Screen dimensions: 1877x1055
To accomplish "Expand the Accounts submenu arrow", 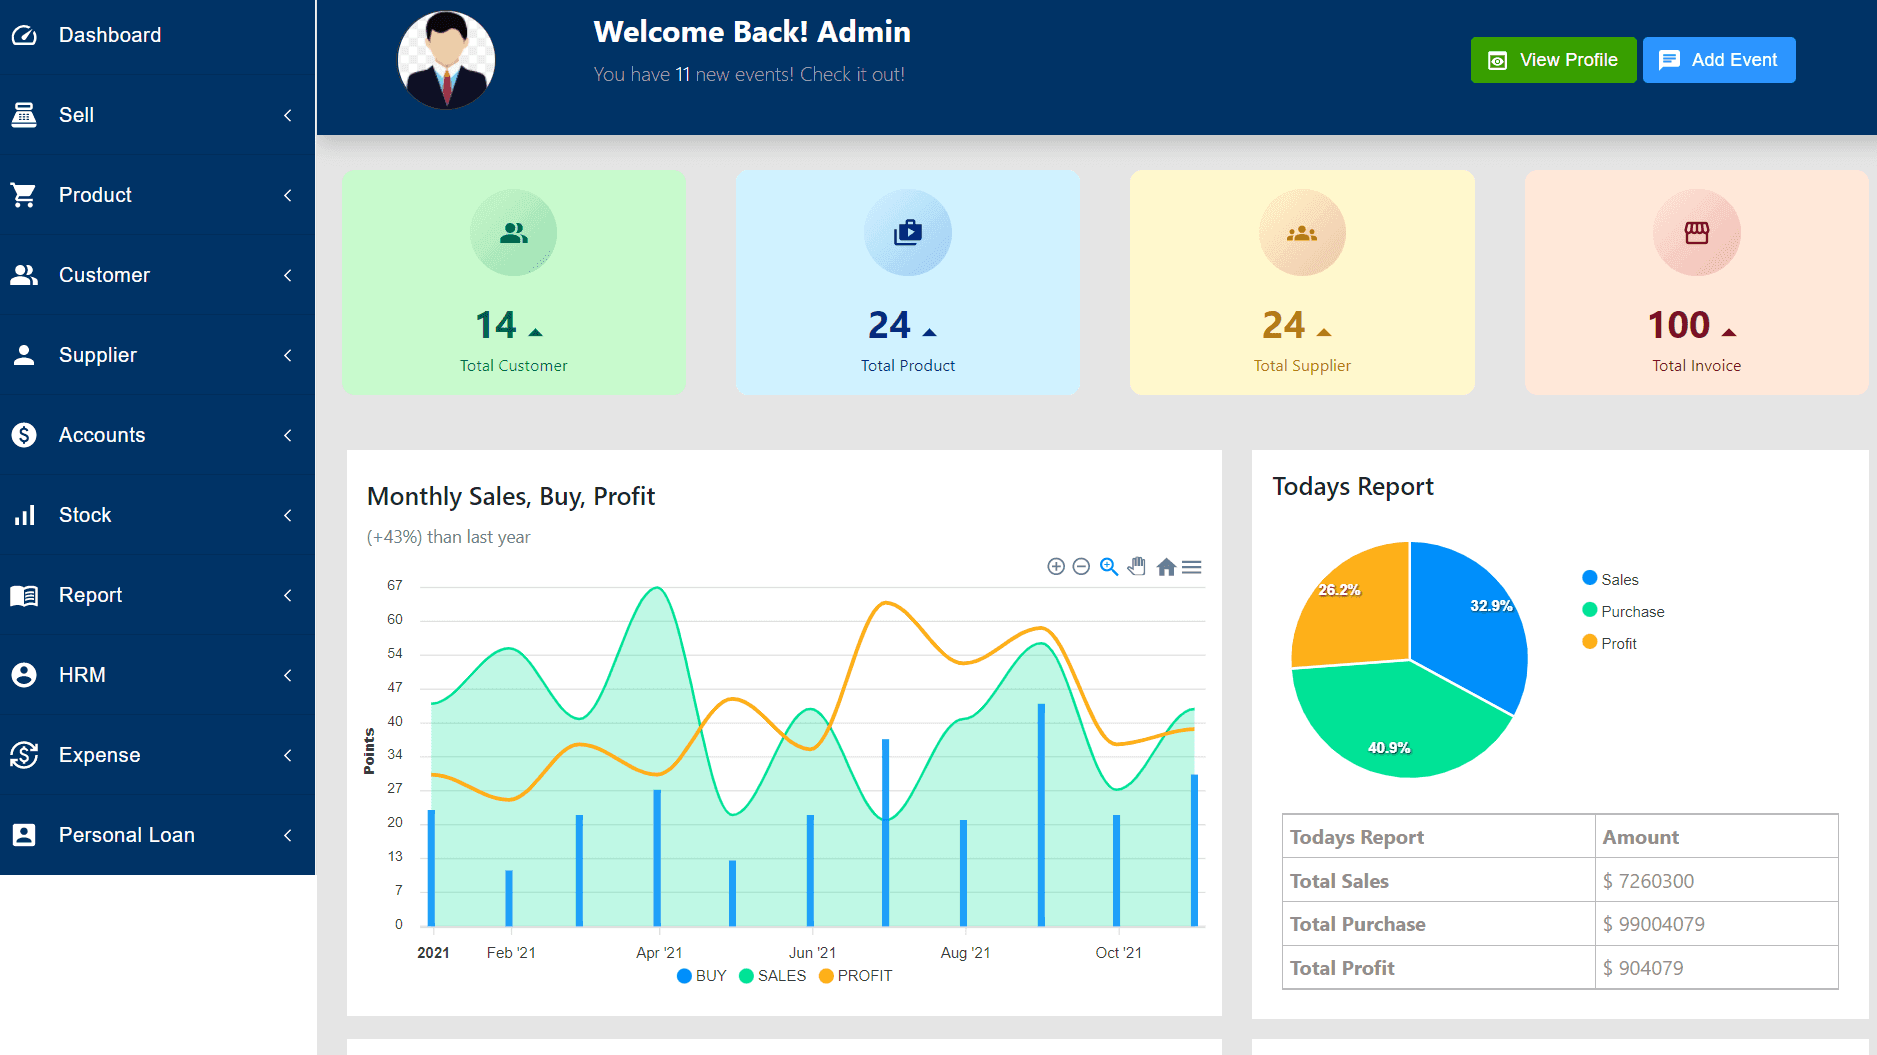I will pos(288,435).
